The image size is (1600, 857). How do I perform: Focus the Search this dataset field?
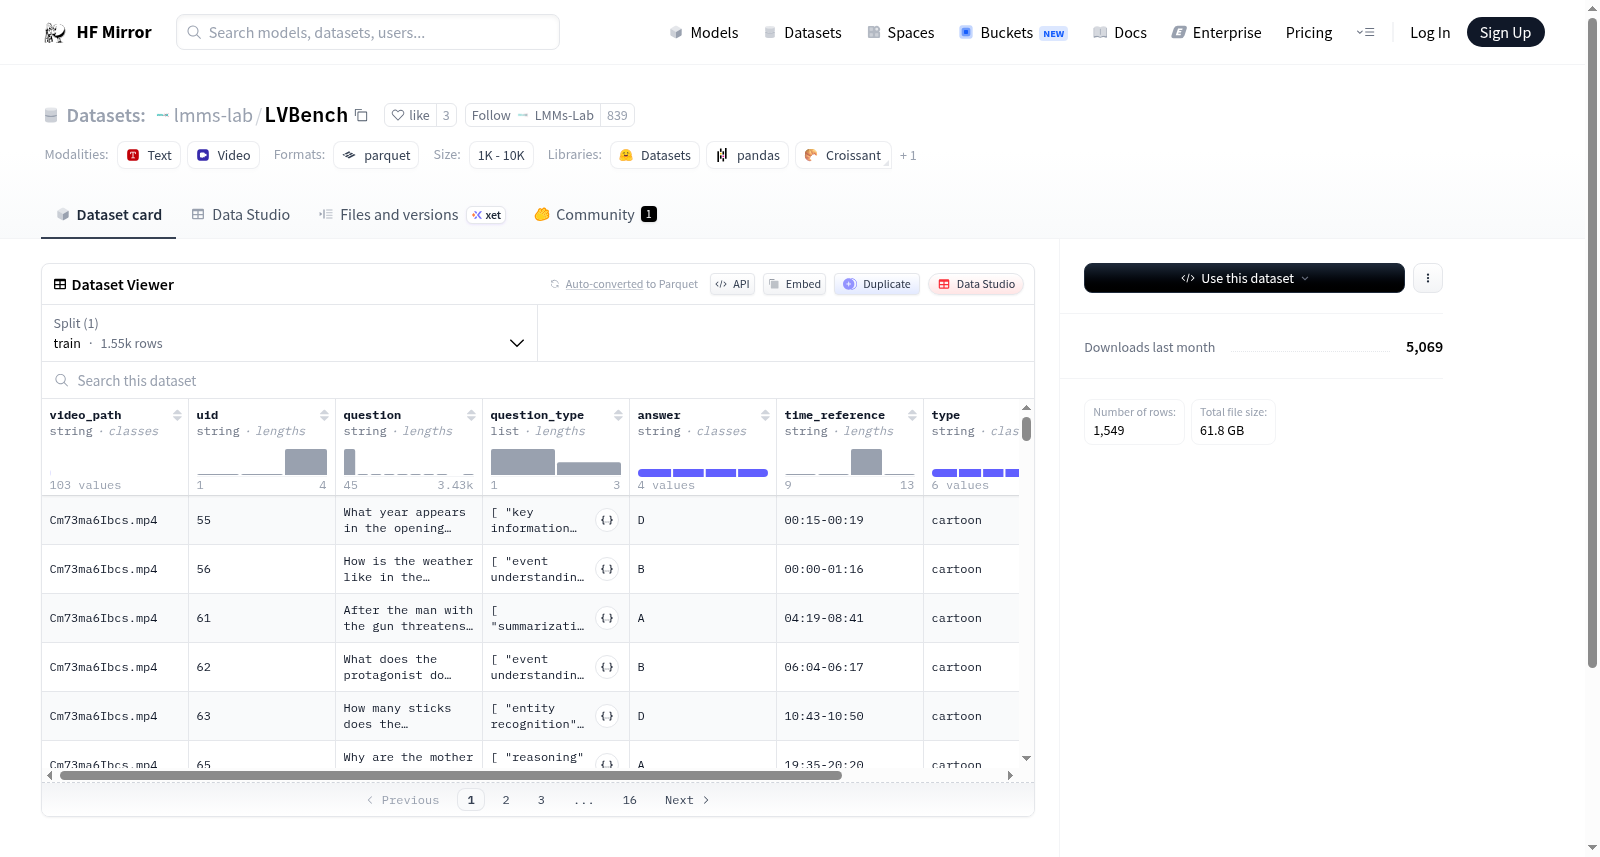(x=538, y=380)
